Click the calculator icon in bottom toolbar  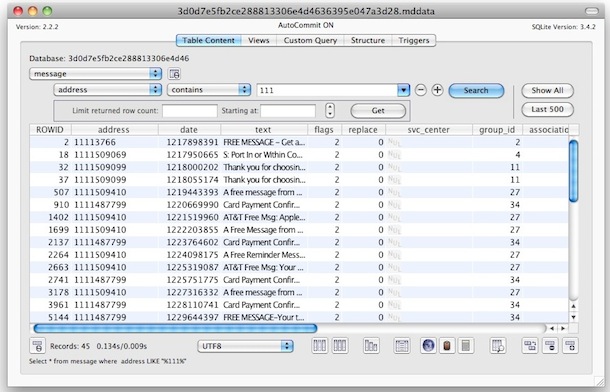466,345
